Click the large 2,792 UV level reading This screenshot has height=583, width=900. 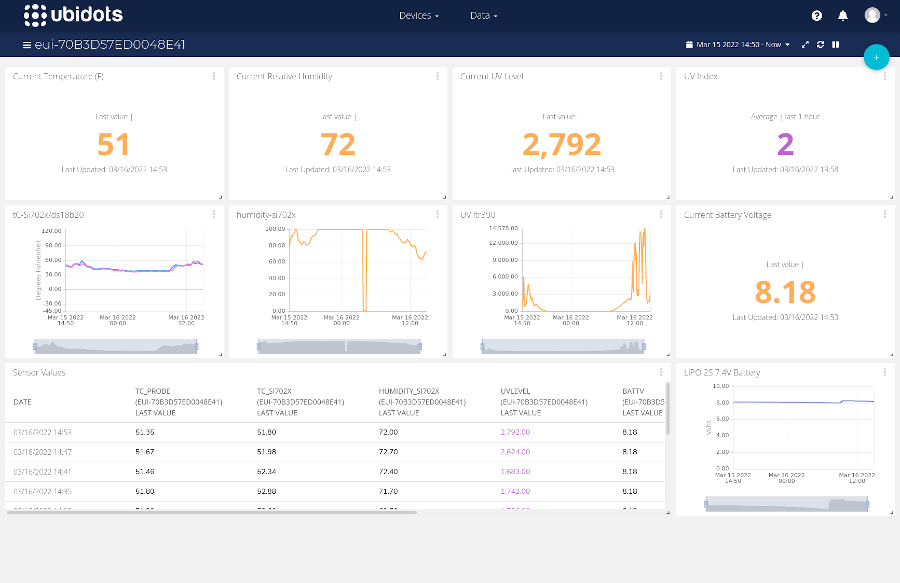point(561,144)
